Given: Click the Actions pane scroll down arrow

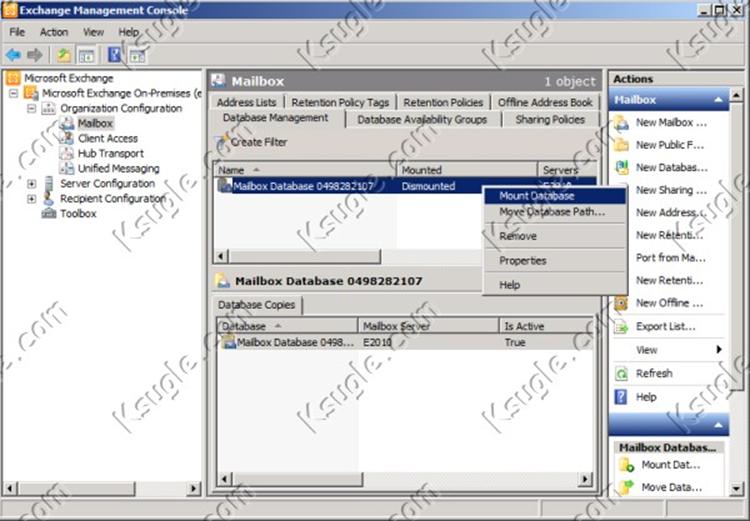Looking at the screenshot, I should pyautogui.click(x=736, y=488).
